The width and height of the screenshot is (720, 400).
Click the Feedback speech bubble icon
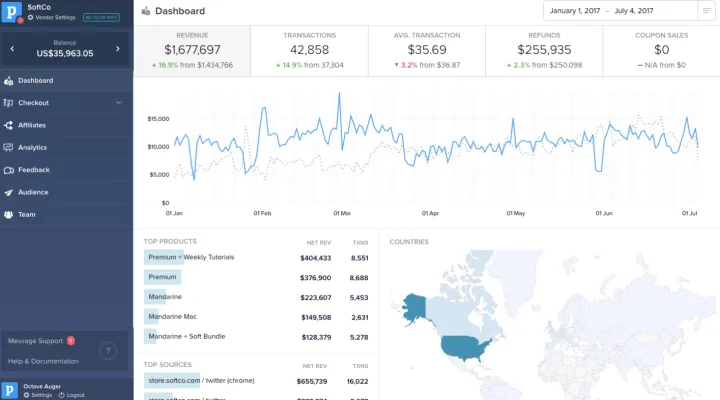pos(9,170)
